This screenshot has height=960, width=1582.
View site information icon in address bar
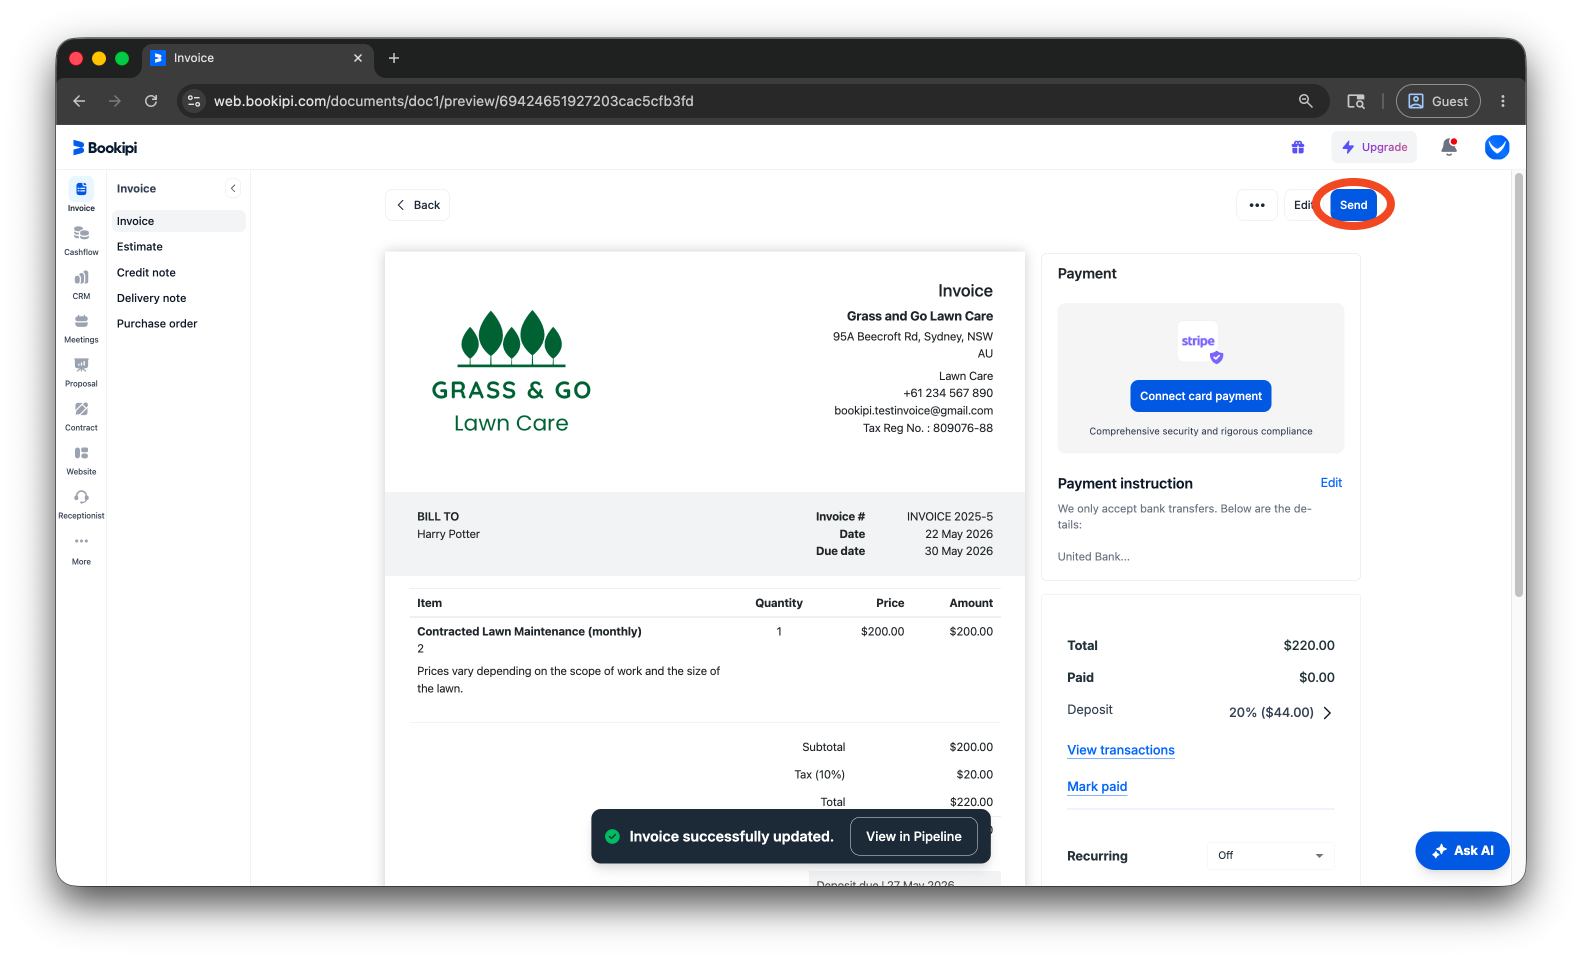click(194, 101)
